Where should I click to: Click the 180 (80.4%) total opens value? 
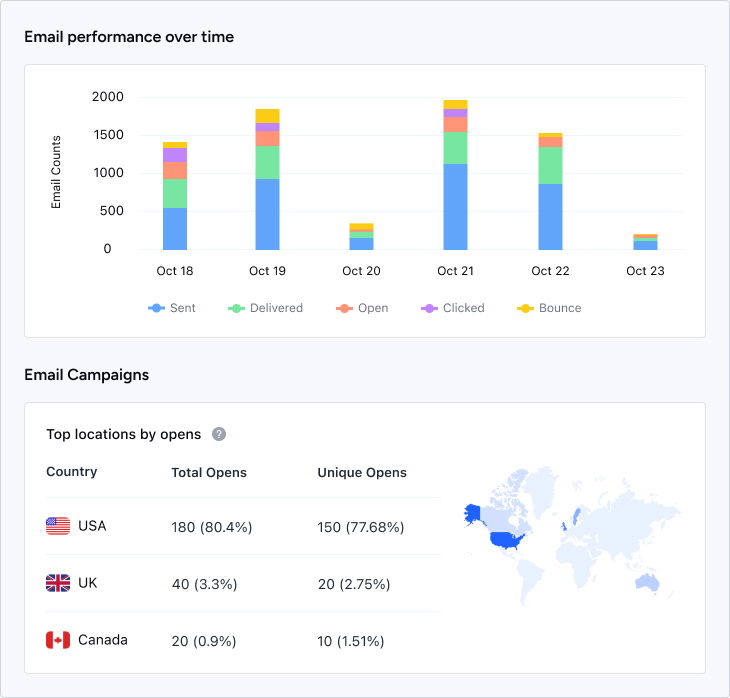tap(212, 527)
